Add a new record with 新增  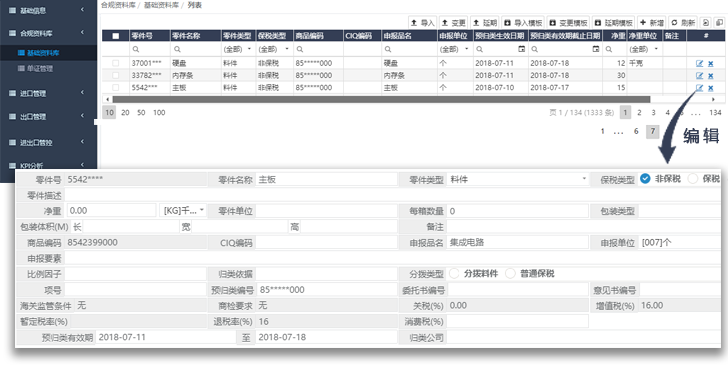point(651,22)
